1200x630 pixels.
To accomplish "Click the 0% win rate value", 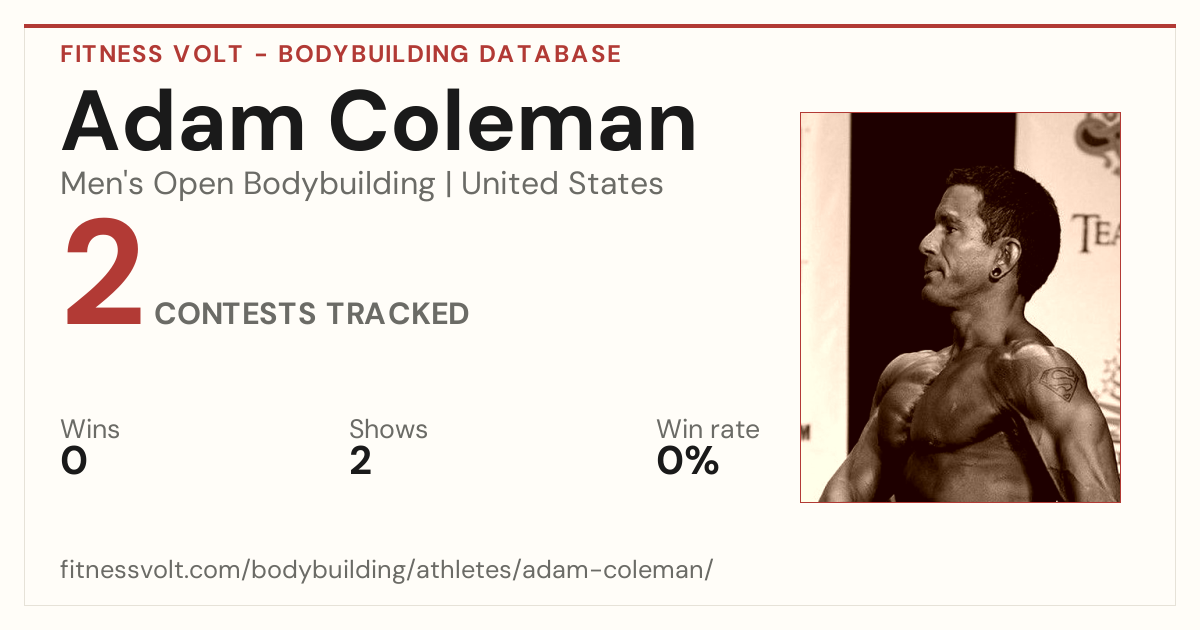I will 688,461.
